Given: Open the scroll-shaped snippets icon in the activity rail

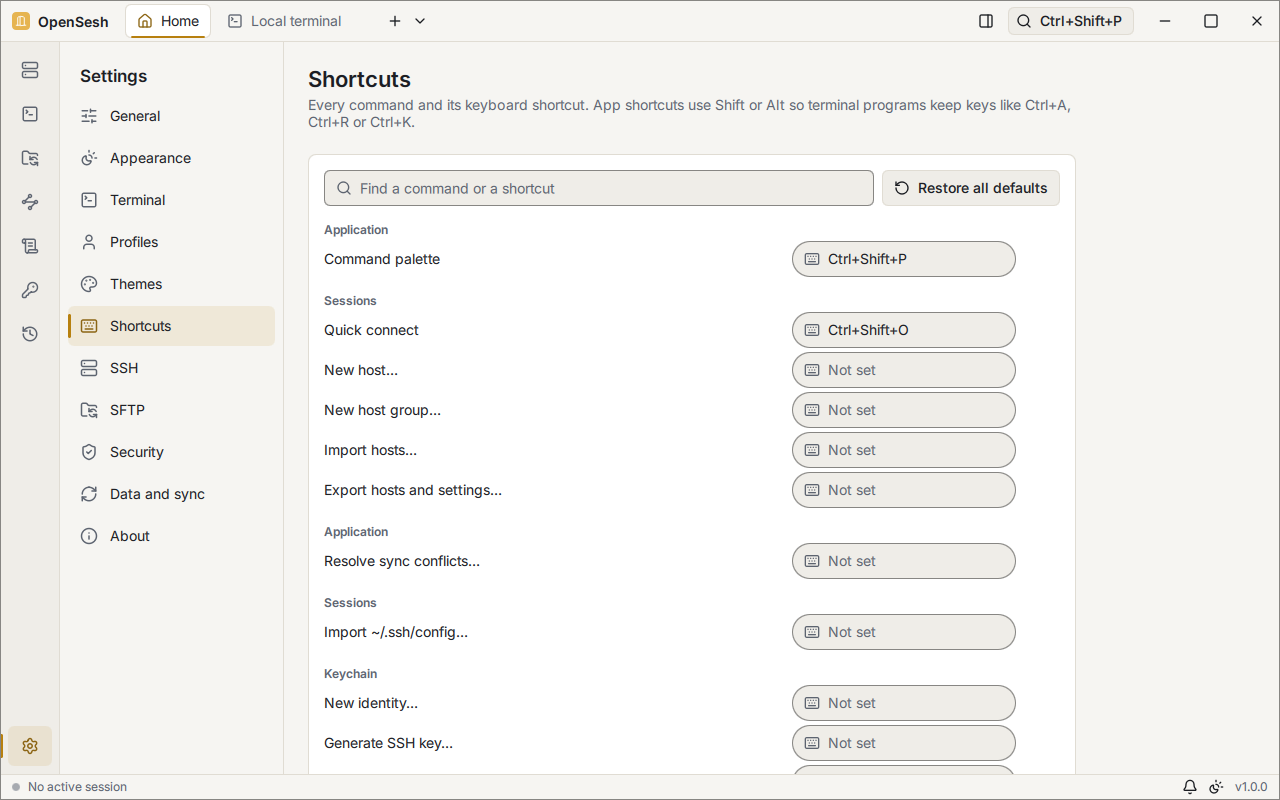Looking at the screenshot, I should click(x=30, y=246).
